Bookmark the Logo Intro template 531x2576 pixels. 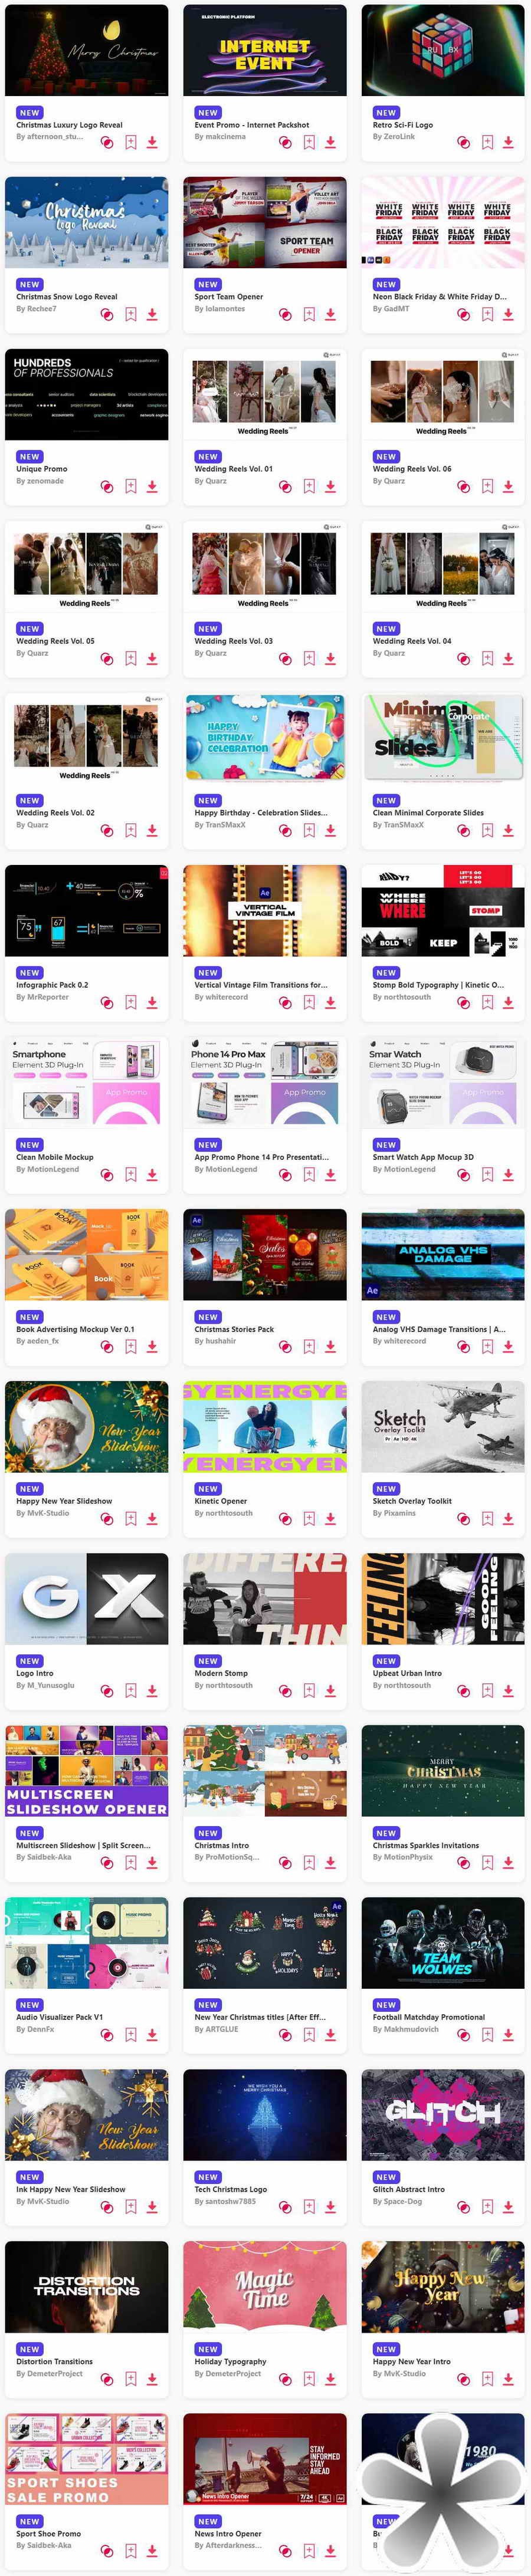coord(131,1691)
